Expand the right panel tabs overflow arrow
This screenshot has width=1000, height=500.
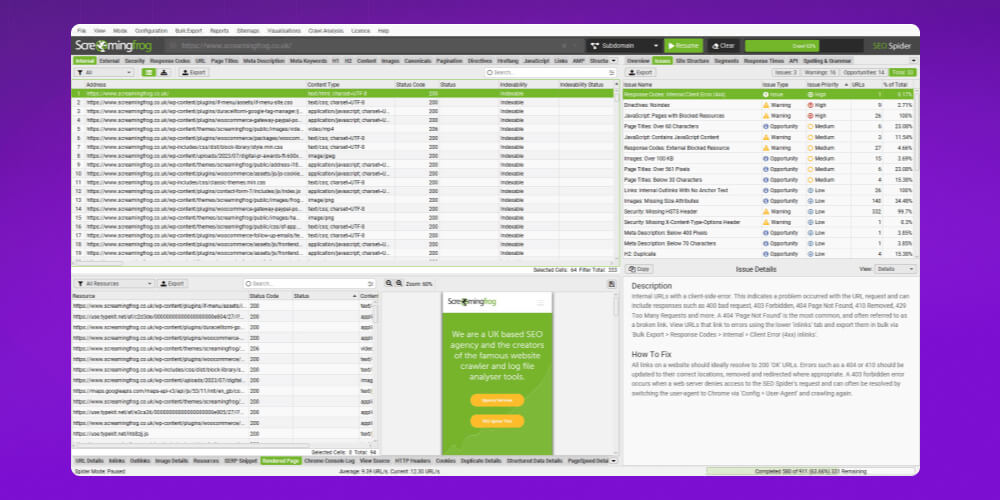click(913, 61)
